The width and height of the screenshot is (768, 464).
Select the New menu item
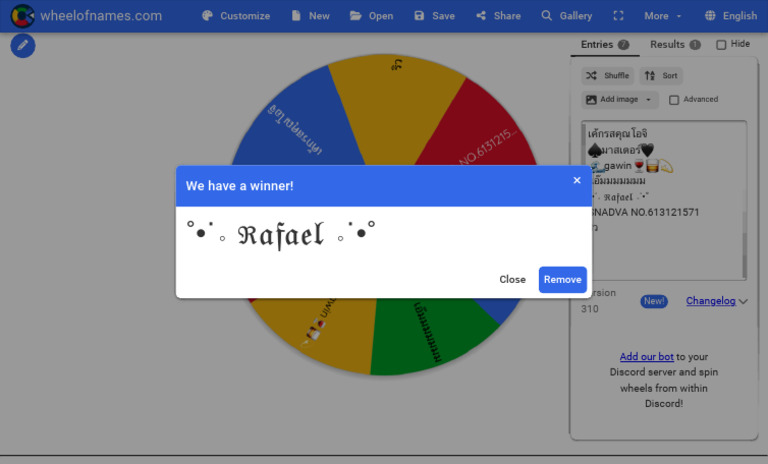(311, 16)
